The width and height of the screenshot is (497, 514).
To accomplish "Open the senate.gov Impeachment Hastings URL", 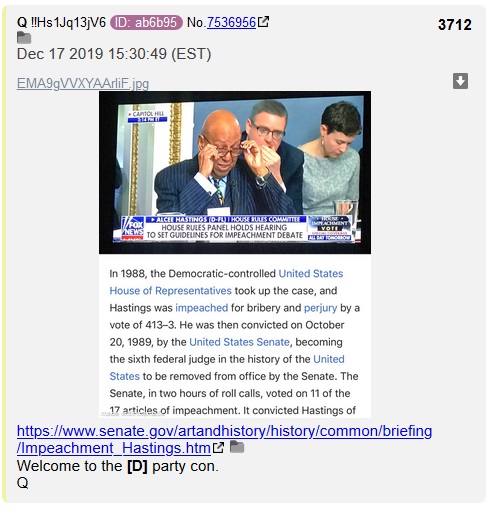I will click(x=224, y=439).
